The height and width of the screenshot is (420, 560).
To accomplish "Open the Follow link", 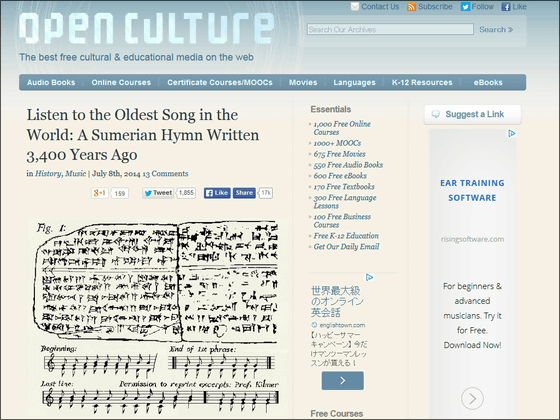I will (x=482, y=7).
